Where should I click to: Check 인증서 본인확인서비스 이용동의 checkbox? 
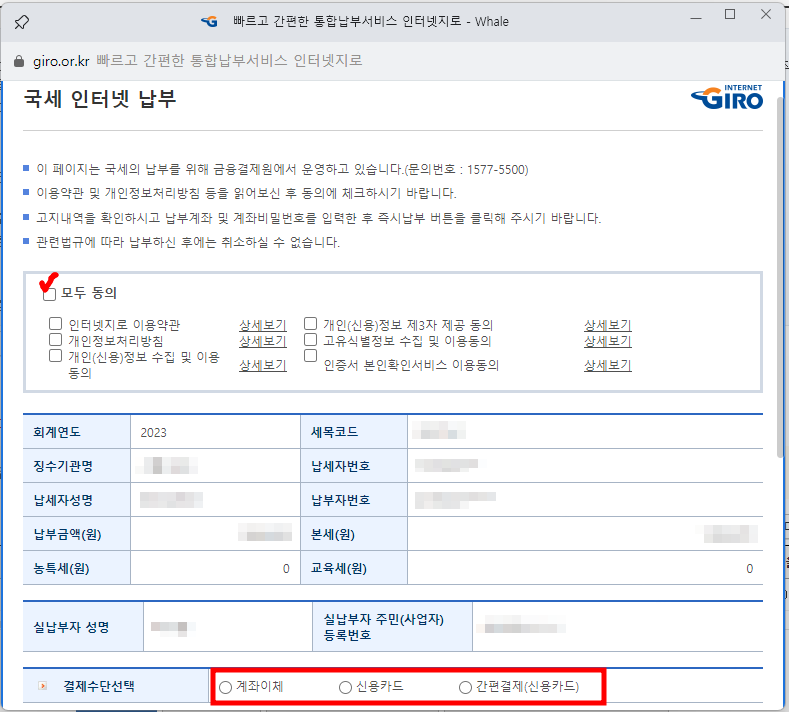tap(310, 356)
